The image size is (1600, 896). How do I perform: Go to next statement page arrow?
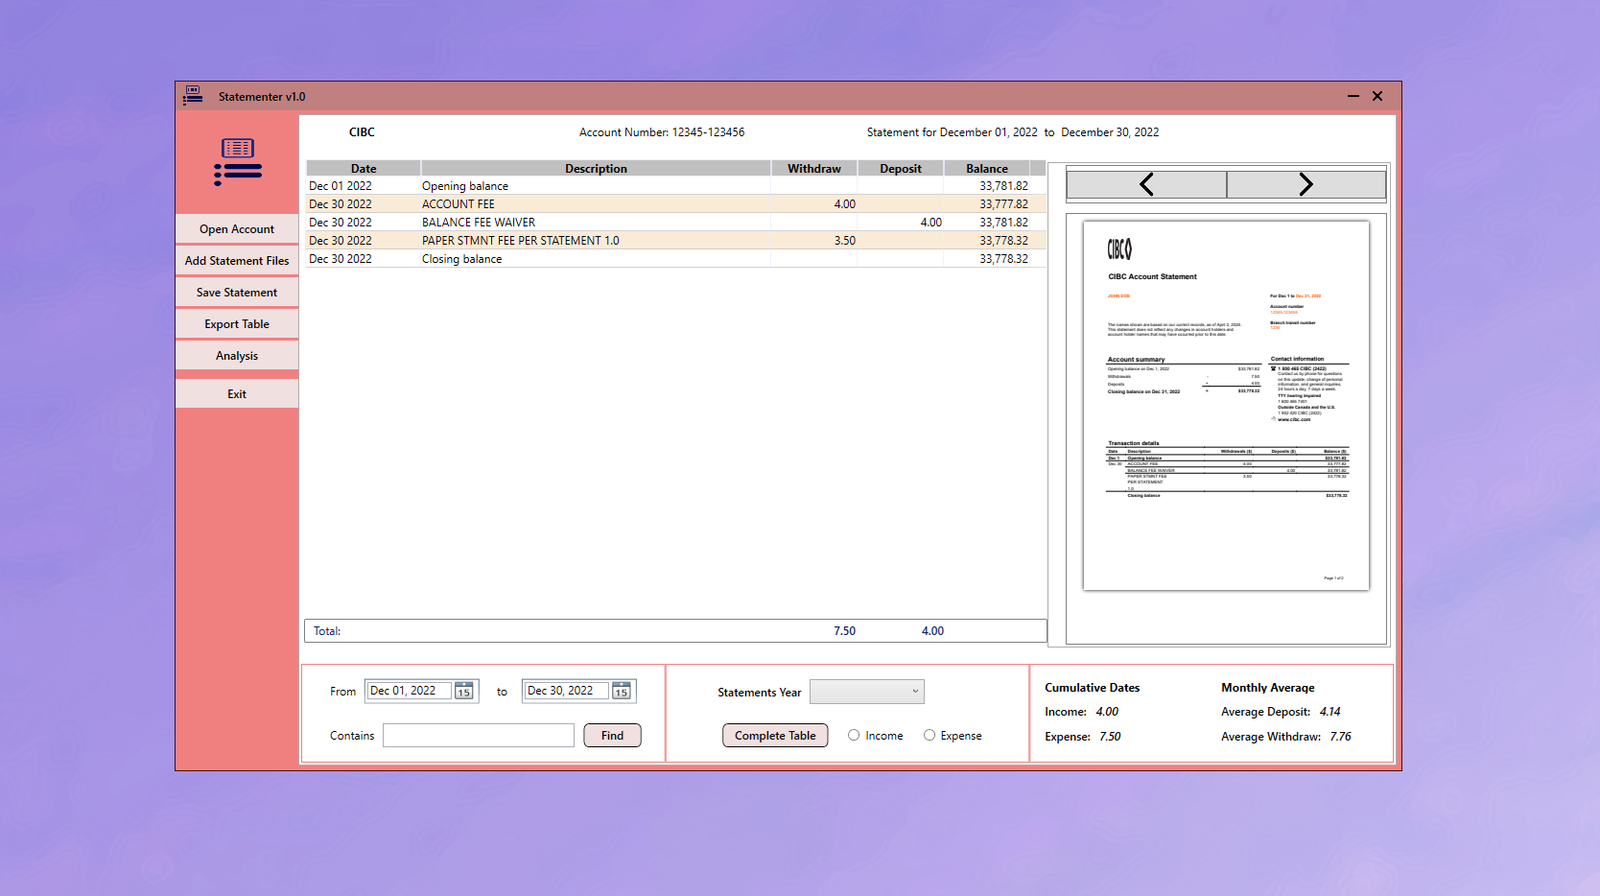click(1306, 184)
